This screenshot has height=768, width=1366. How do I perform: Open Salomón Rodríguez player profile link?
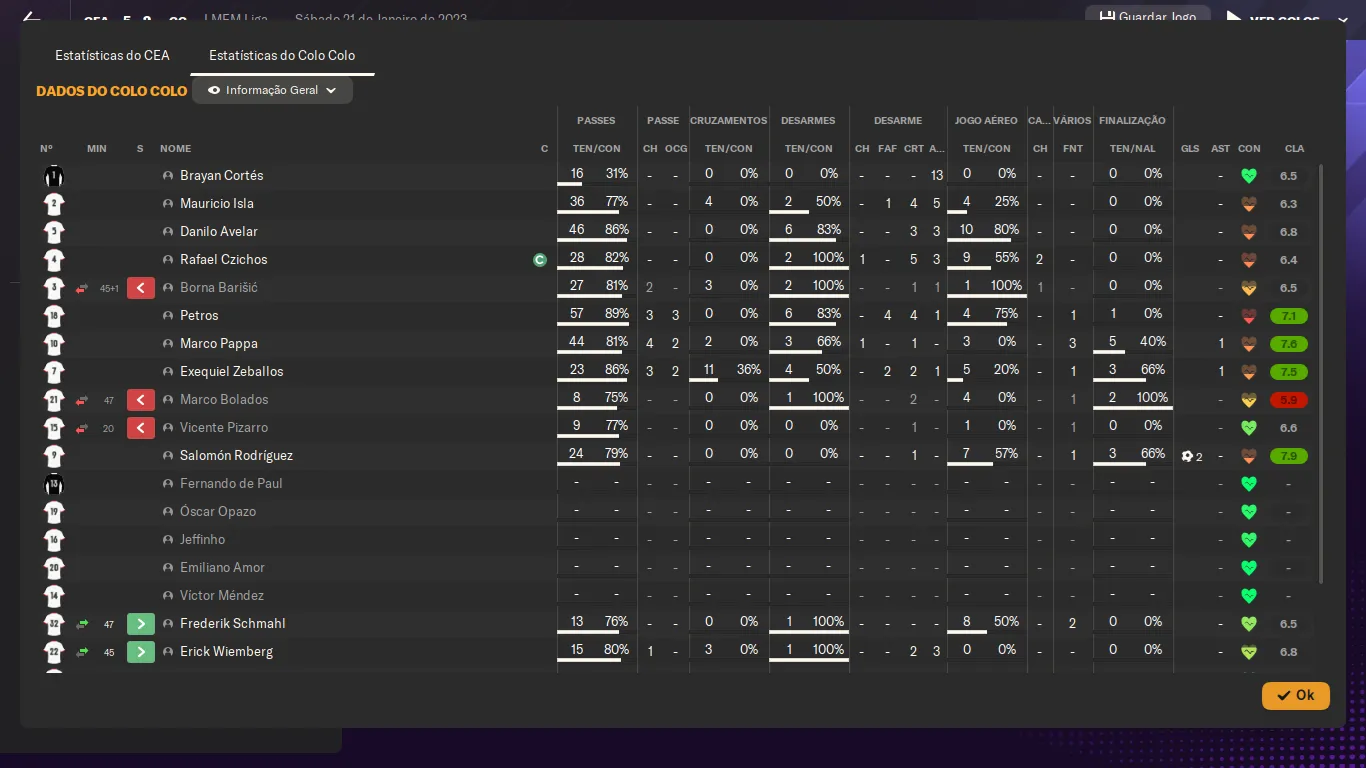(236, 456)
